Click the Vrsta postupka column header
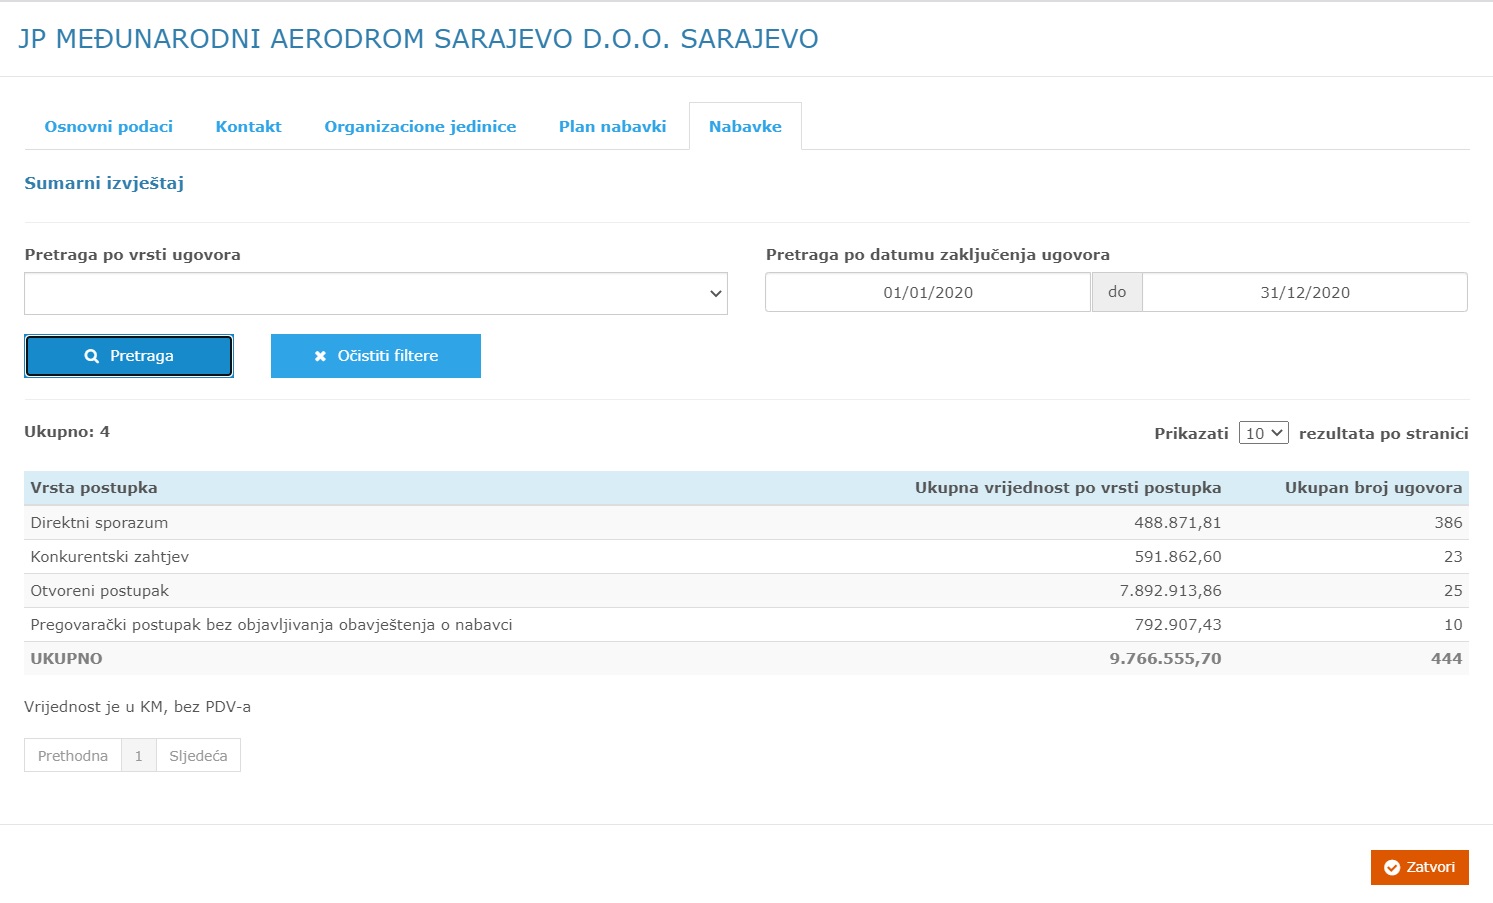This screenshot has height=903, width=1493. [94, 488]
